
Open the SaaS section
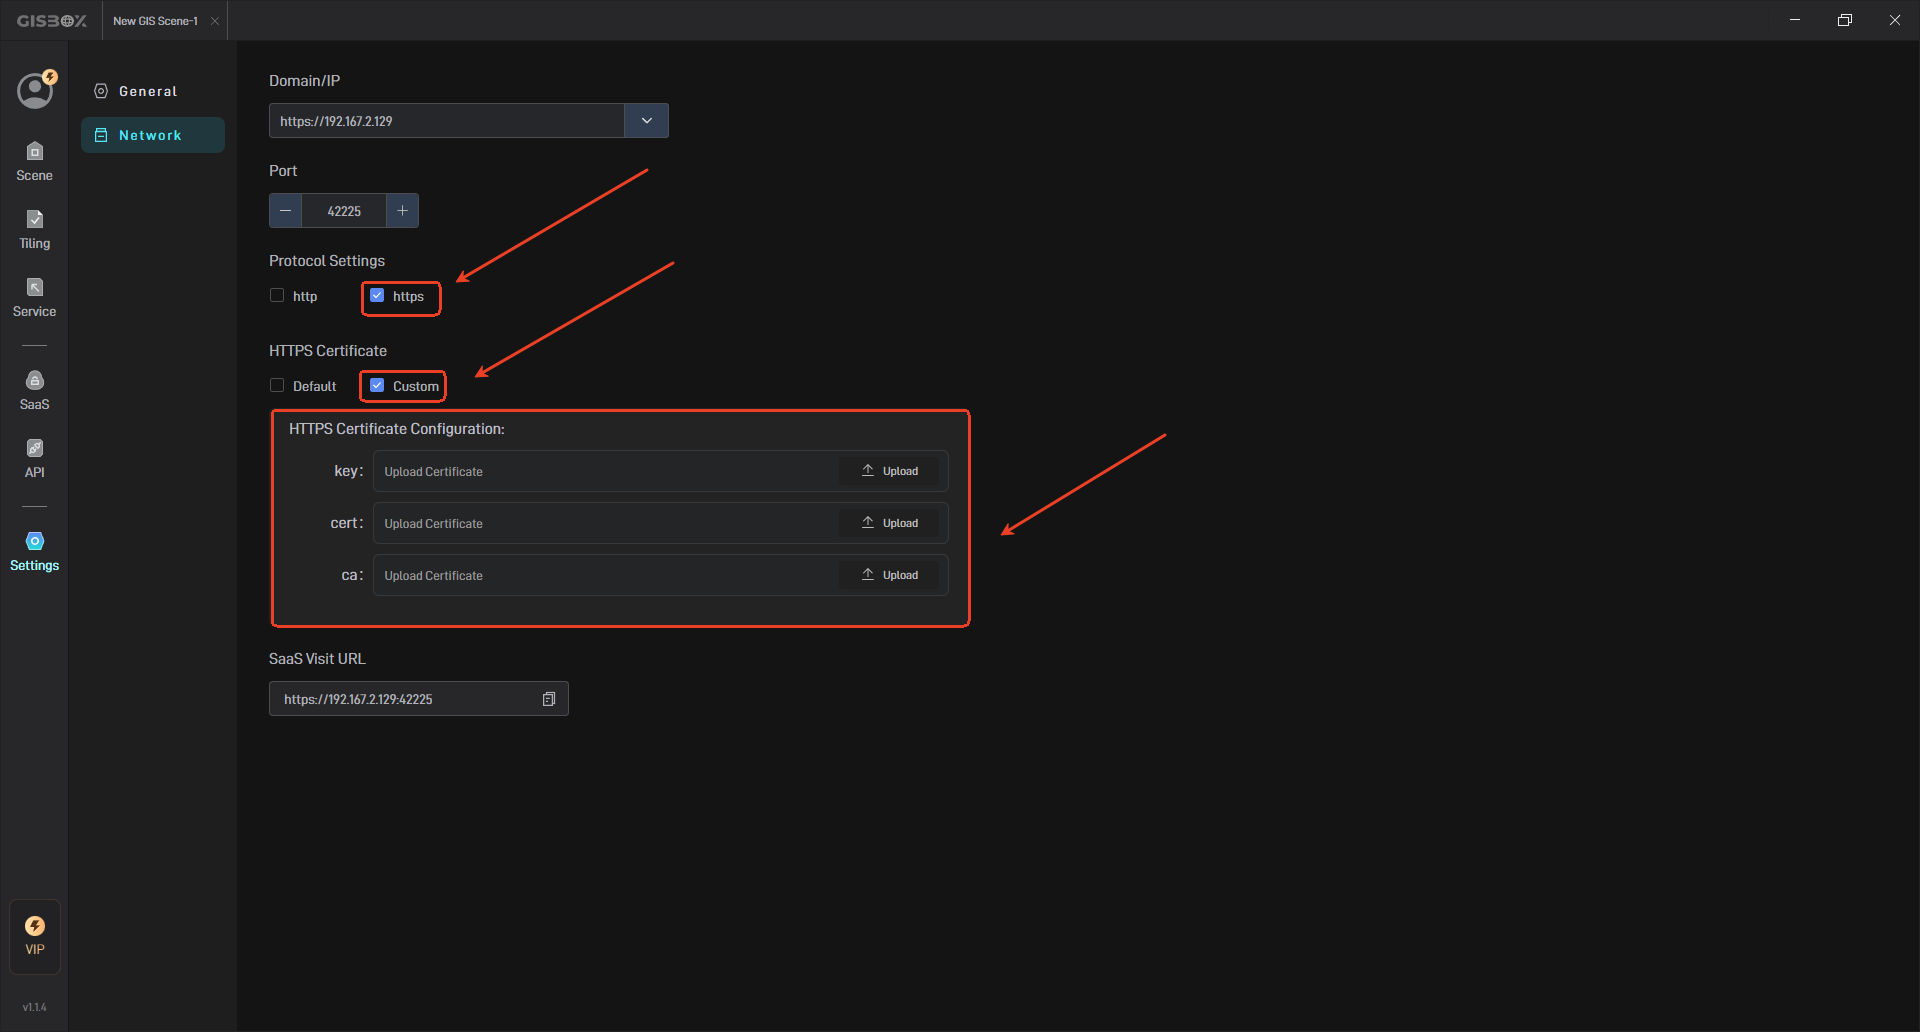tap(34, 390)
